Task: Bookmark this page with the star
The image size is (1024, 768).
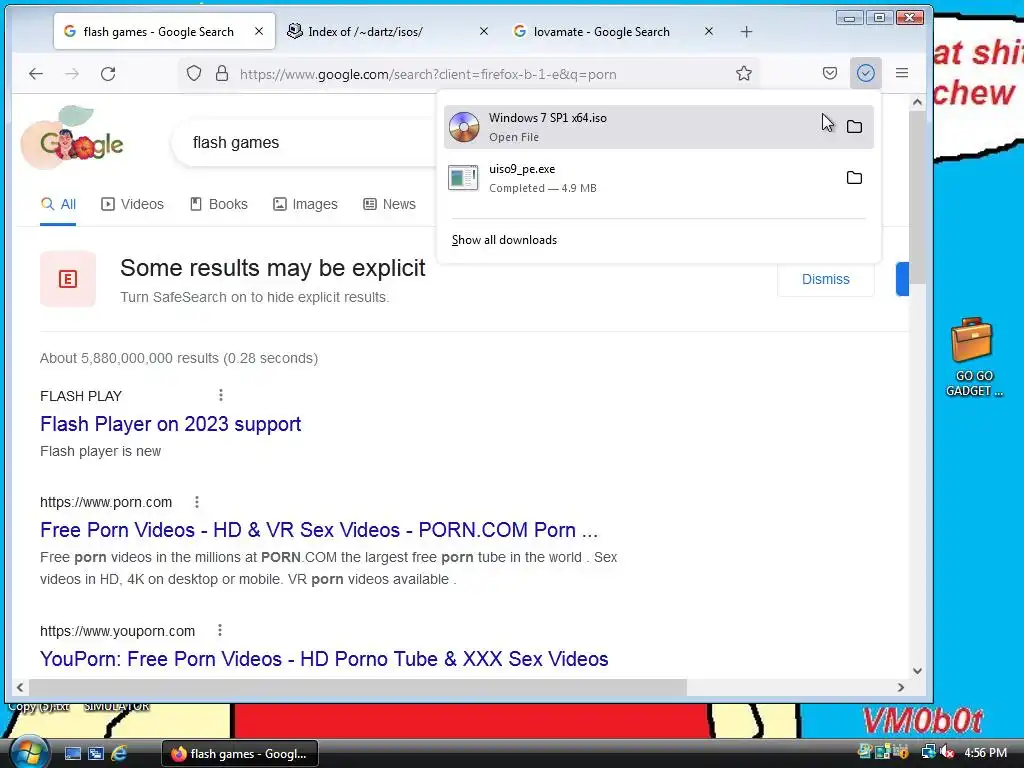Action: (744, 73)
